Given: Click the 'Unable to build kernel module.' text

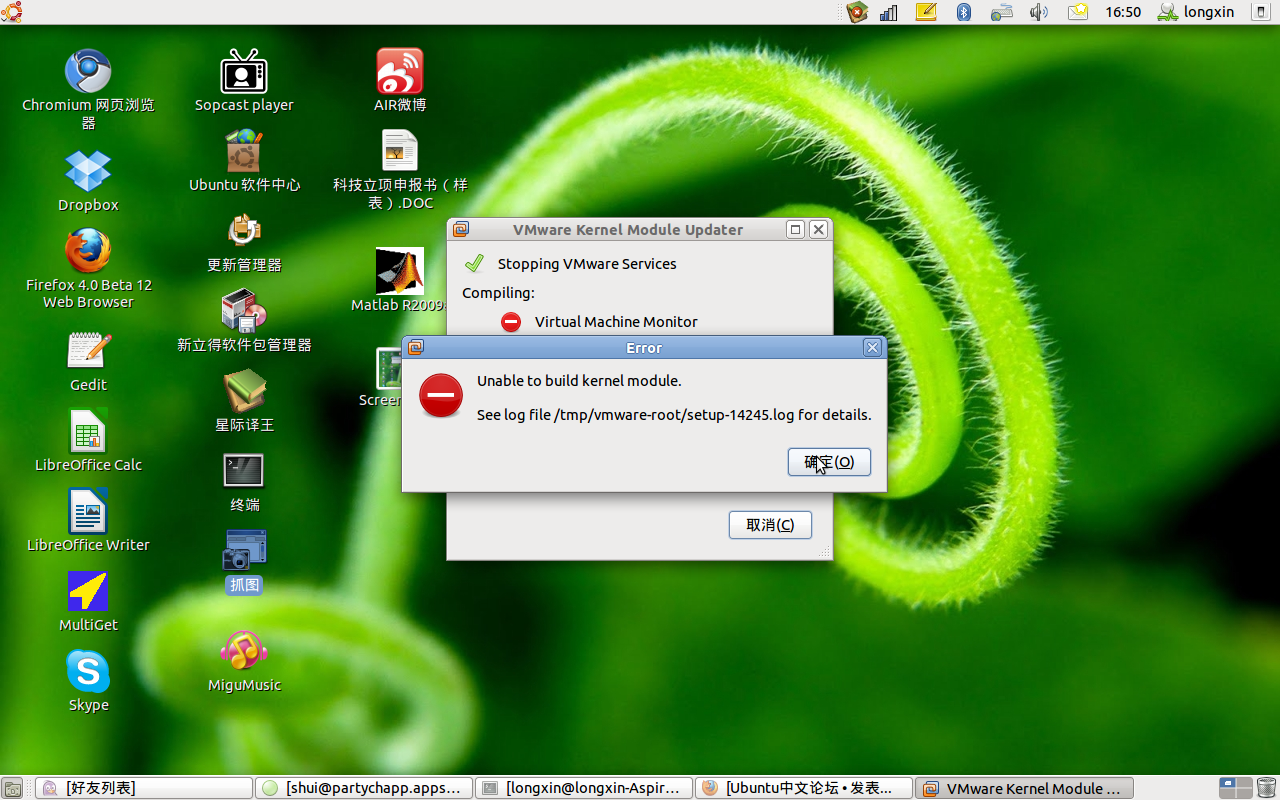Looking at the screenshot, I should (579, 381).
